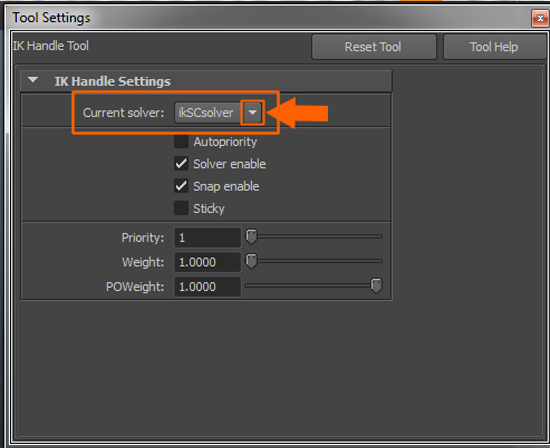Viewport: 550px width, 448px height.
Task: Open Tool Help
Action: click(494, 47)
